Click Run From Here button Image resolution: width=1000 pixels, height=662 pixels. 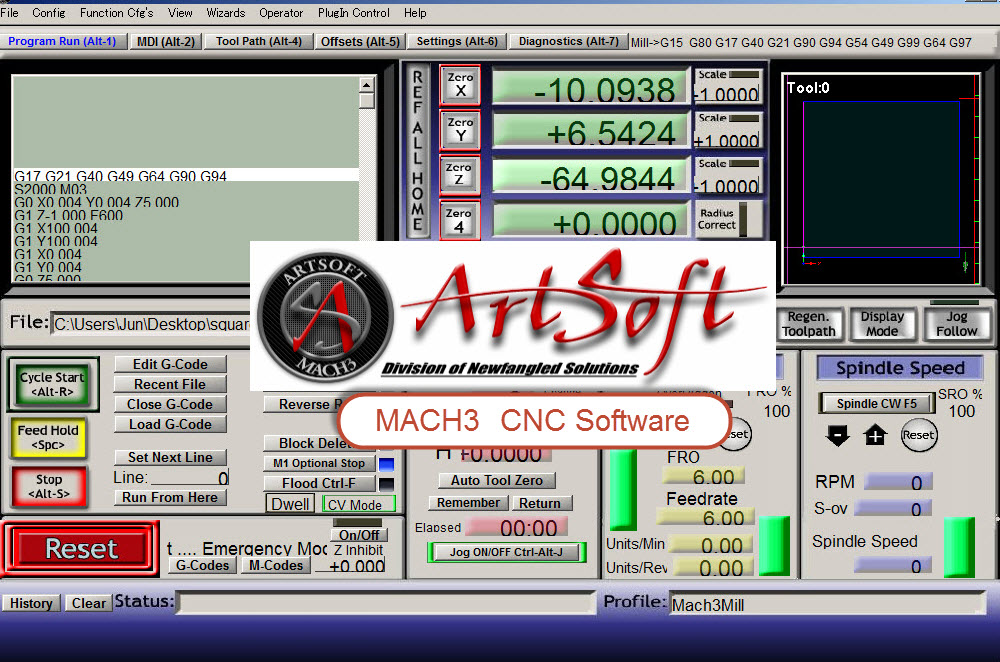pos(170,497)
